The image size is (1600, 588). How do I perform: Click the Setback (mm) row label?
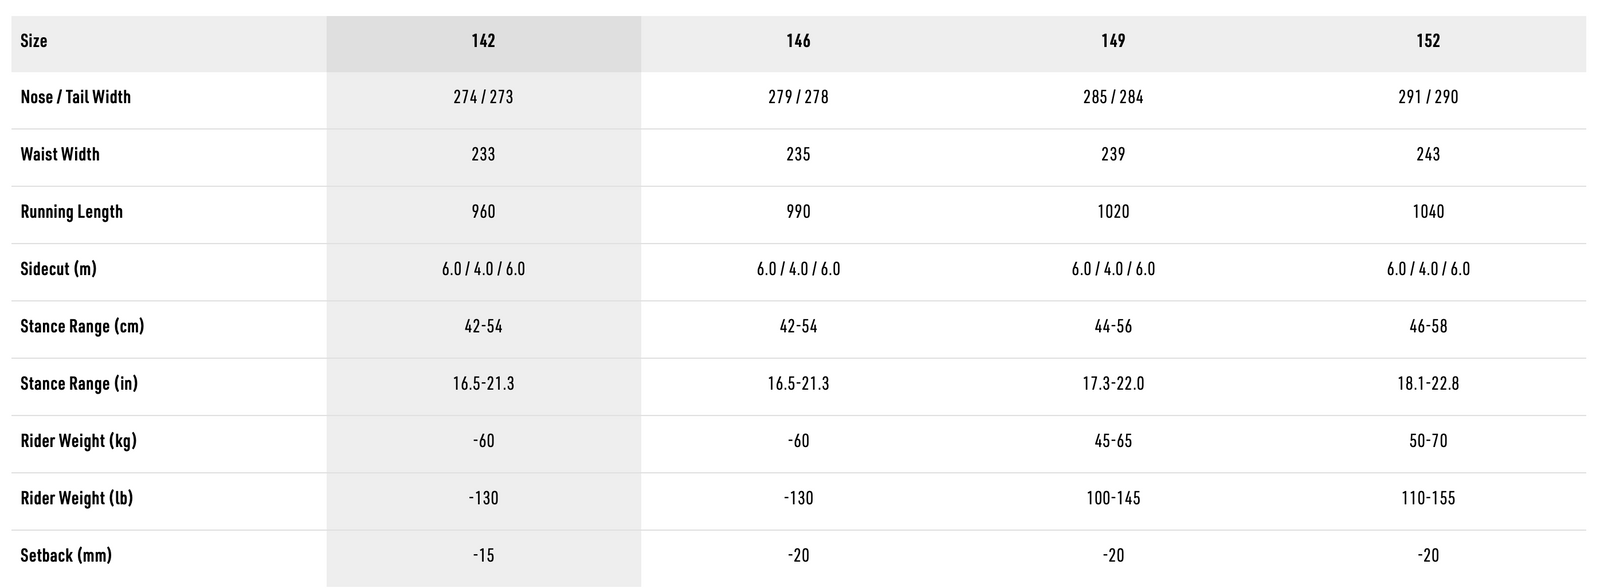[x=66, y=556]
